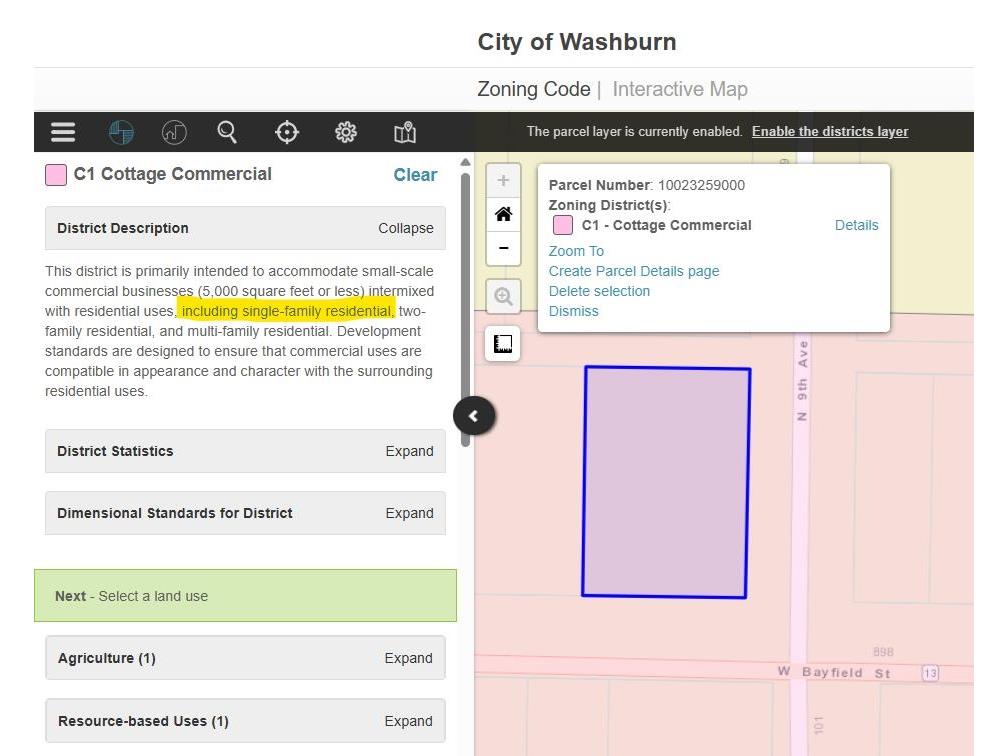The width and height of the screenshot is (1008, 756).
Task: Click the land use chart icon
Action: click(174, 132)
